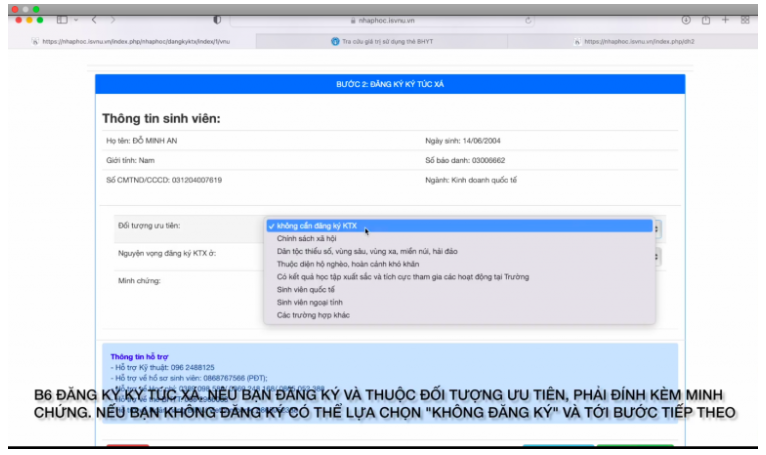Image resolution: width=766 pixels, height=455 pixels.
Task: Select 'Các trường hợp khác' option
Action: coord(459,315)
